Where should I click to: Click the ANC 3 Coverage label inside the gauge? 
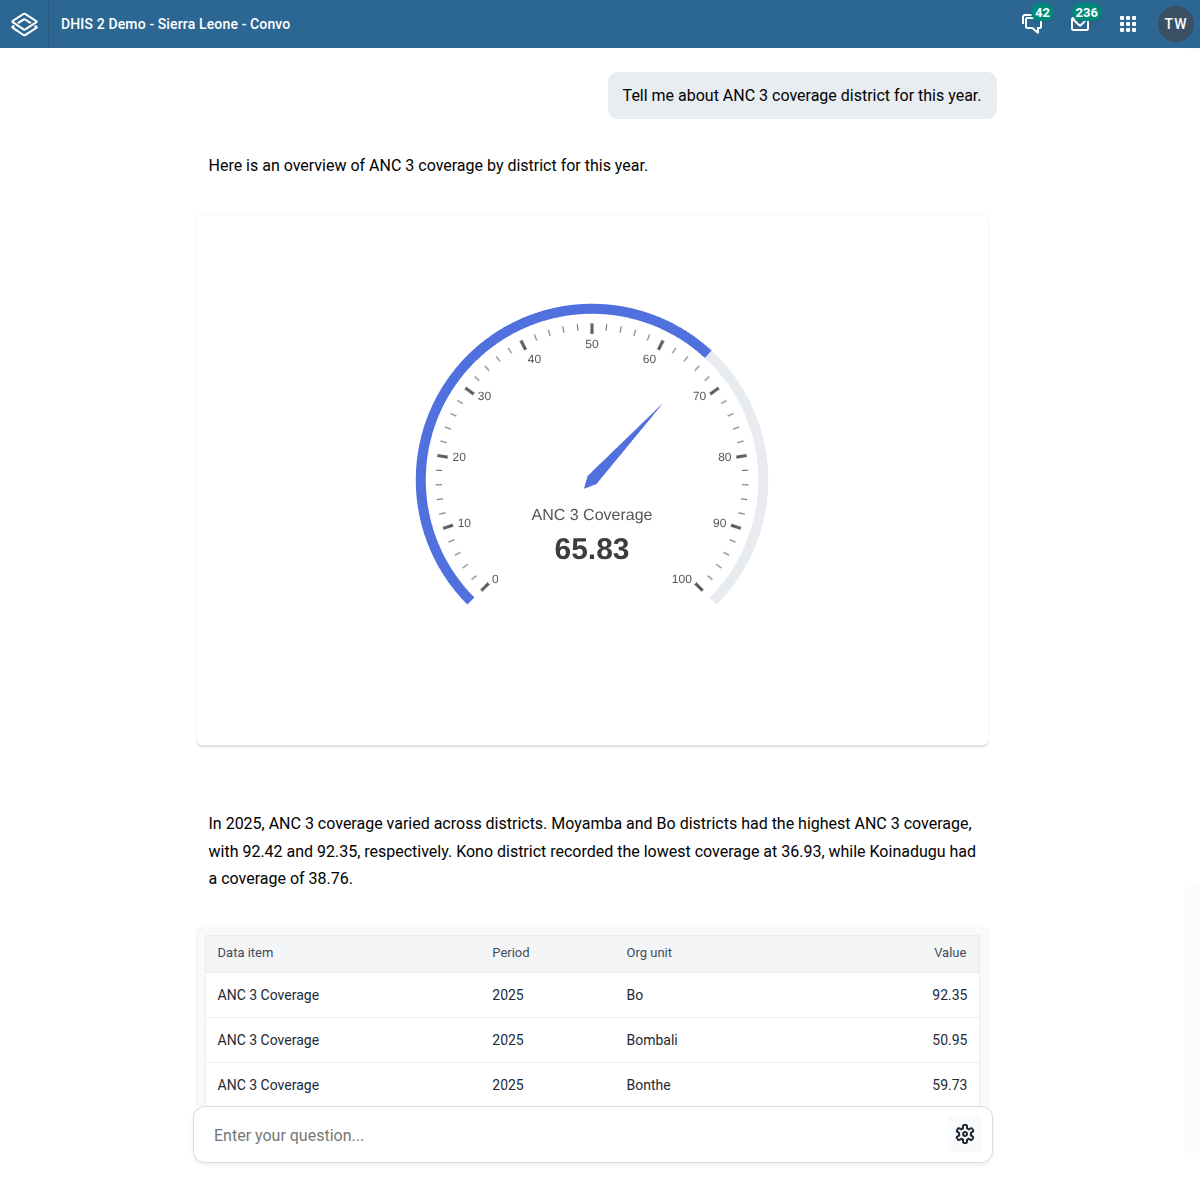pos(591,514)
